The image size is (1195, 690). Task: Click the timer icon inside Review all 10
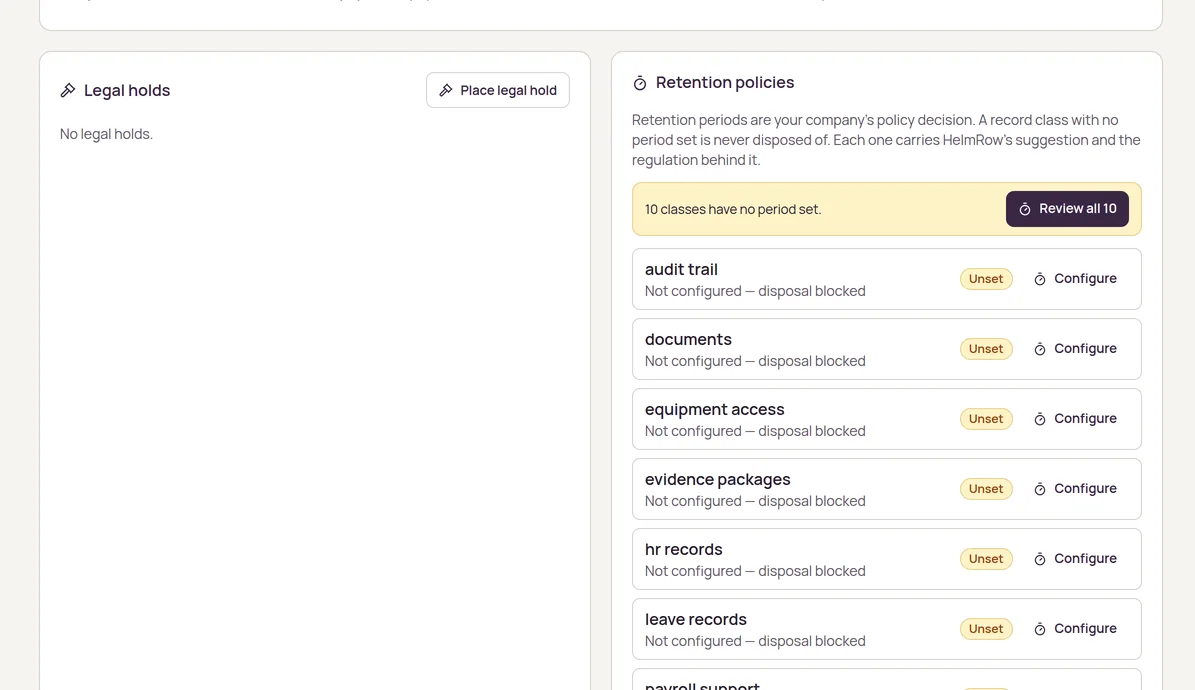1025,209
